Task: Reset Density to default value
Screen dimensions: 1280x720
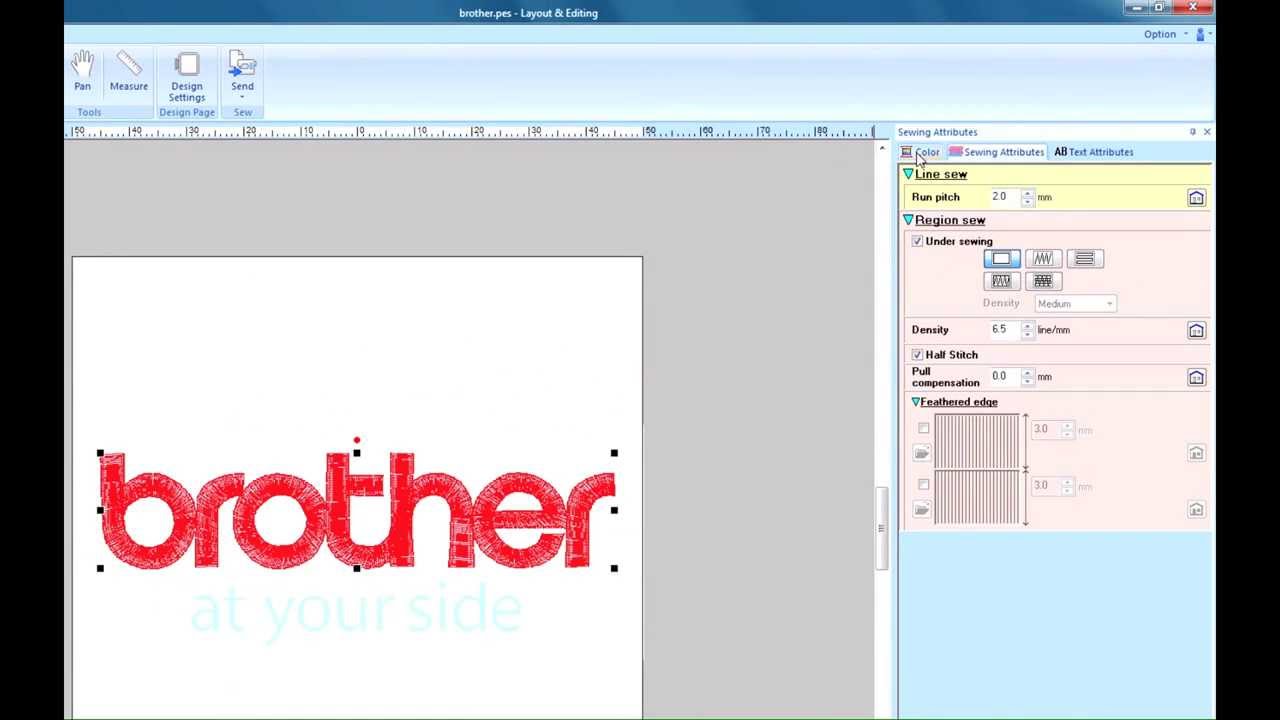Action: tap(1196, 331)
